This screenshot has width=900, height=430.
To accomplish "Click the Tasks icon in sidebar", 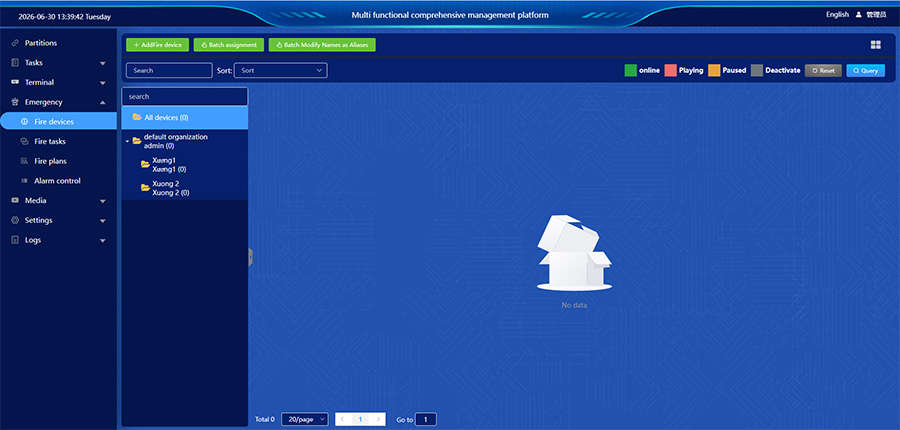I will [x=15, y=63].
